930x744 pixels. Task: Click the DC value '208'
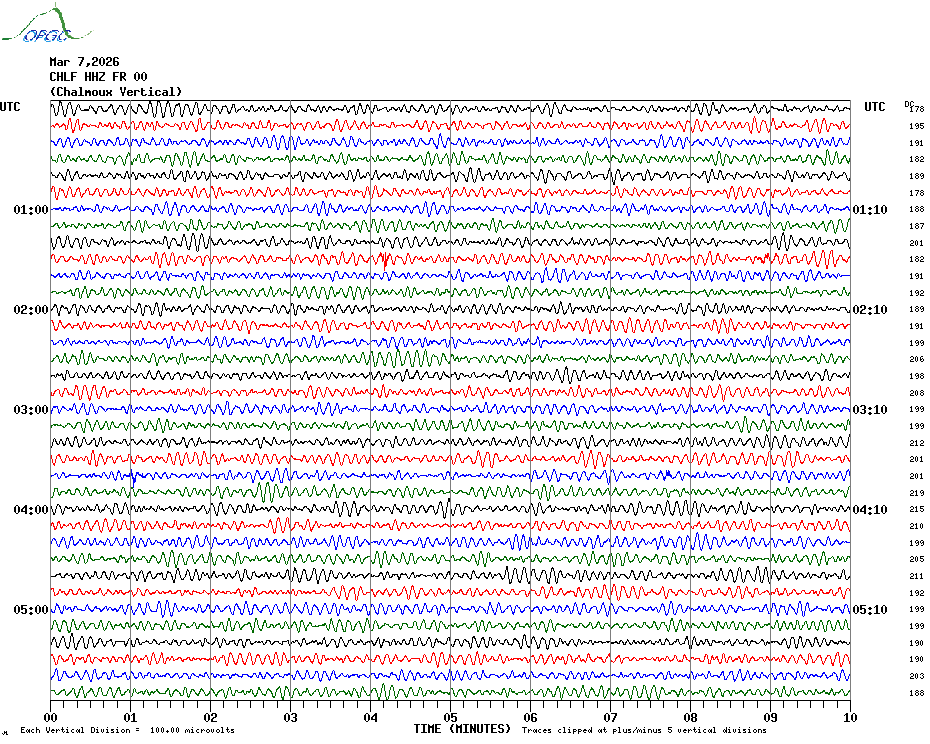click(916, 393)
